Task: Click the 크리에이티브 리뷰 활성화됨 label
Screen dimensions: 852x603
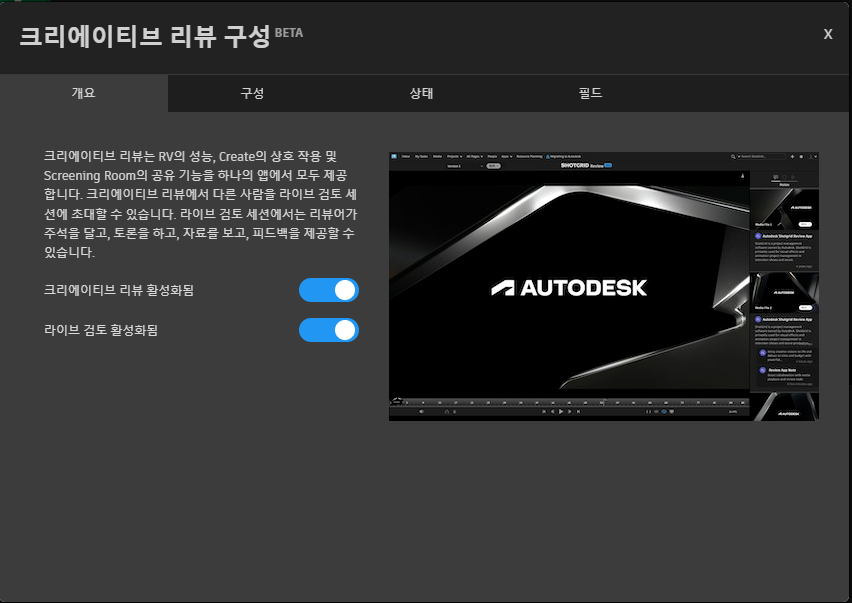Action: tap(118, 290)
